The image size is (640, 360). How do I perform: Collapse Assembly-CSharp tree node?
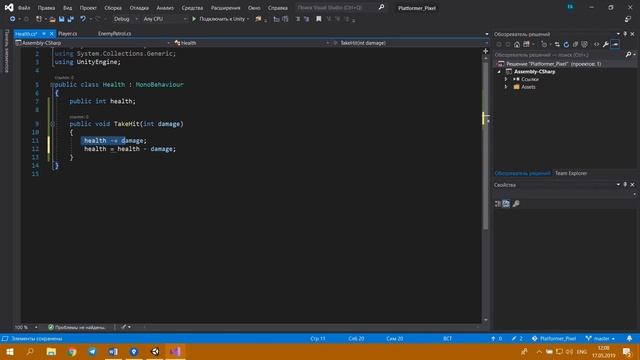[x=499, y=72]
